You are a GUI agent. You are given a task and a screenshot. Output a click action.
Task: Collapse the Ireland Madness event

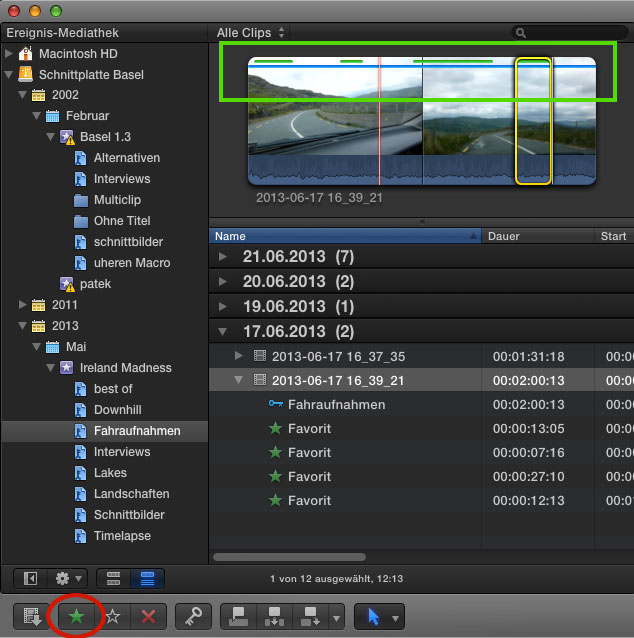(x=50, y=368)
